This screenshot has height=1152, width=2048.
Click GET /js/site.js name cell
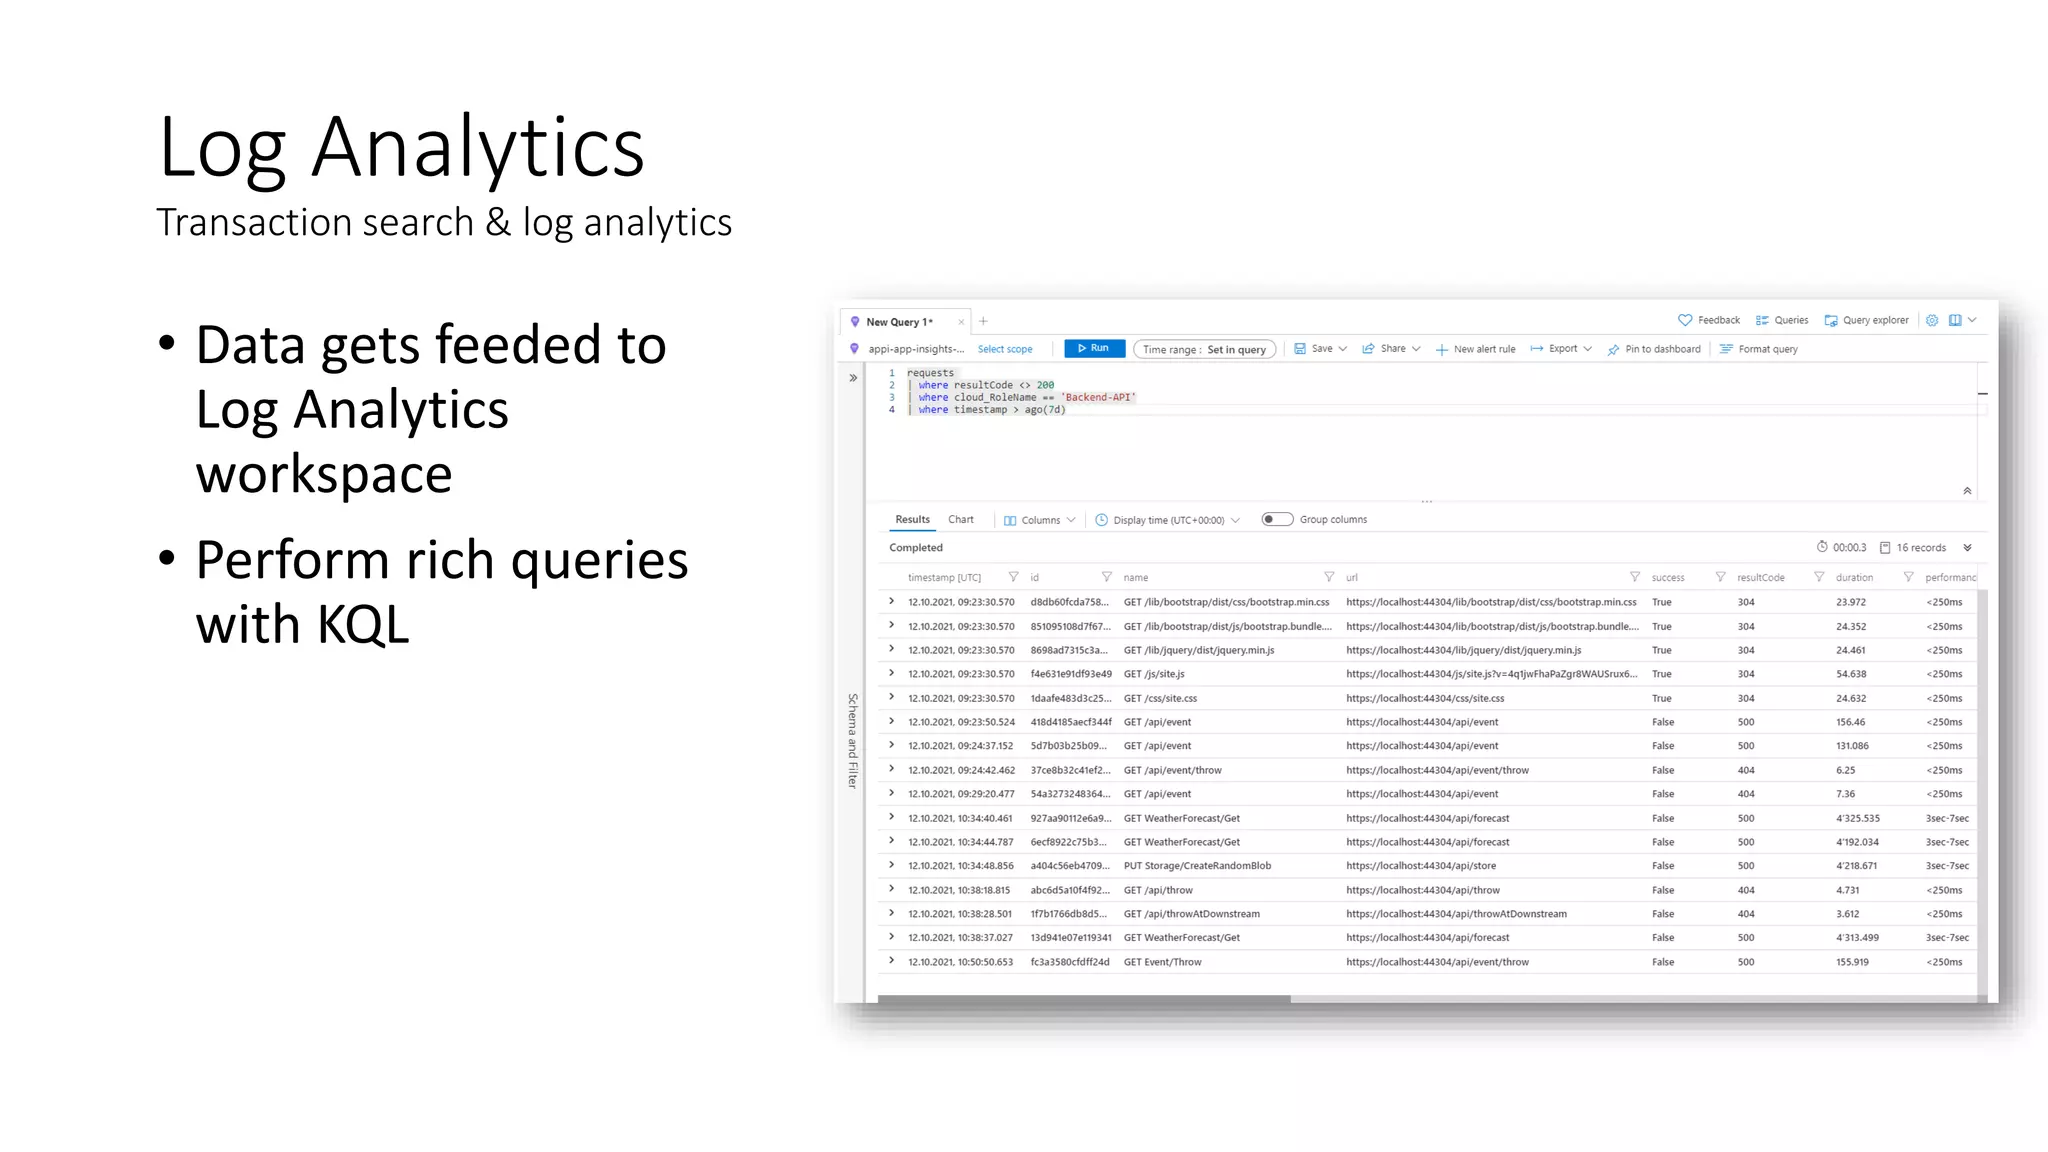(1154, 674)
